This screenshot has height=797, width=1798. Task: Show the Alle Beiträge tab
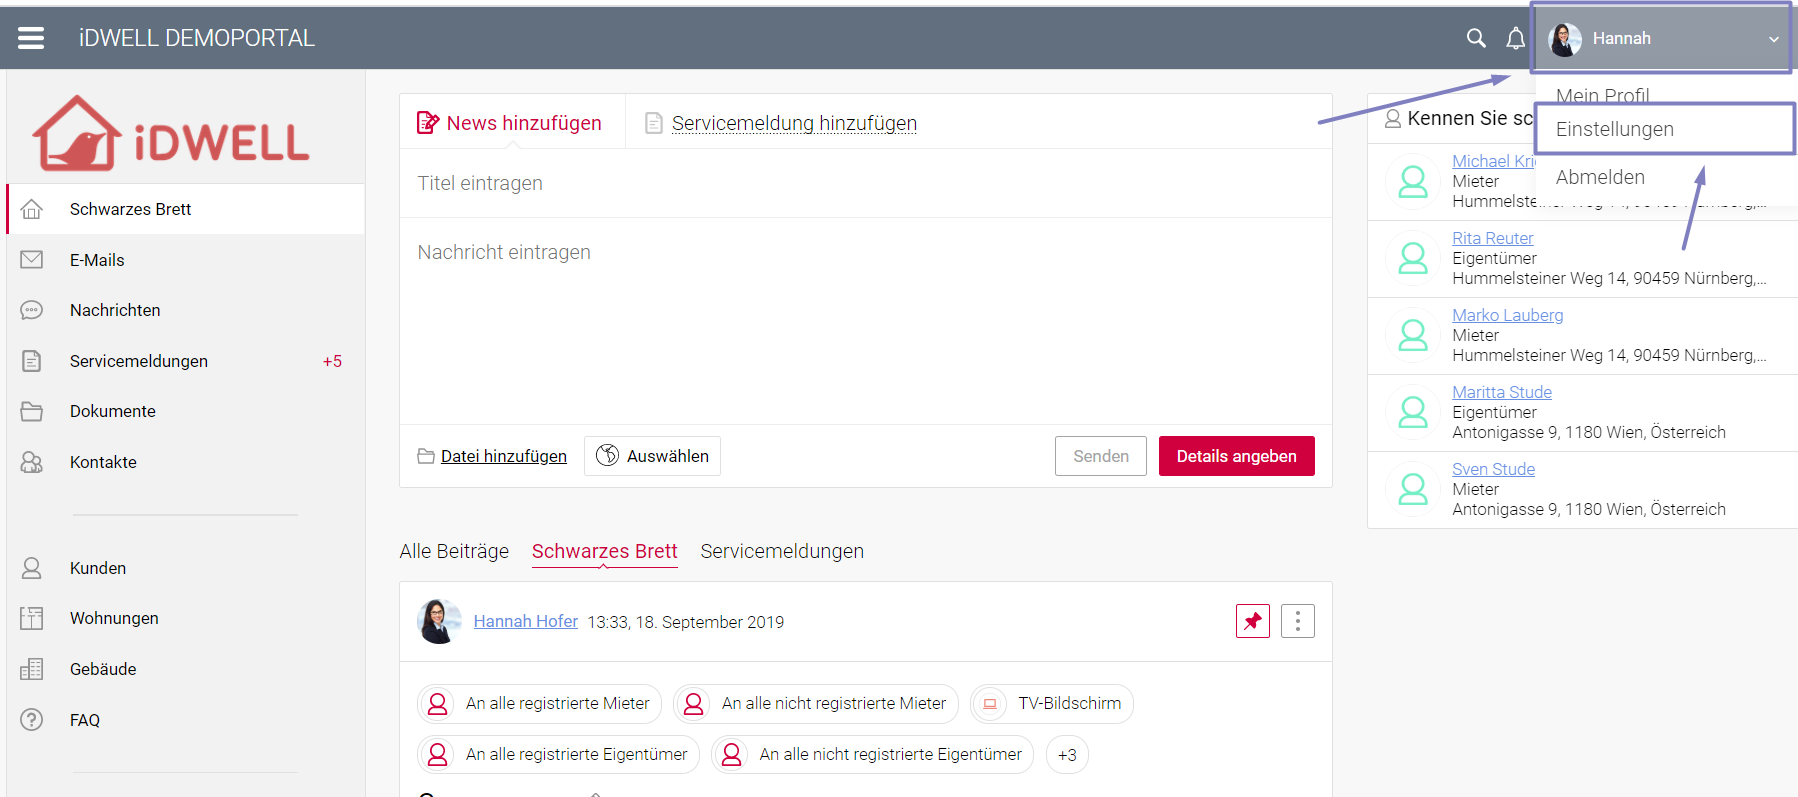(x=454, y=551)
